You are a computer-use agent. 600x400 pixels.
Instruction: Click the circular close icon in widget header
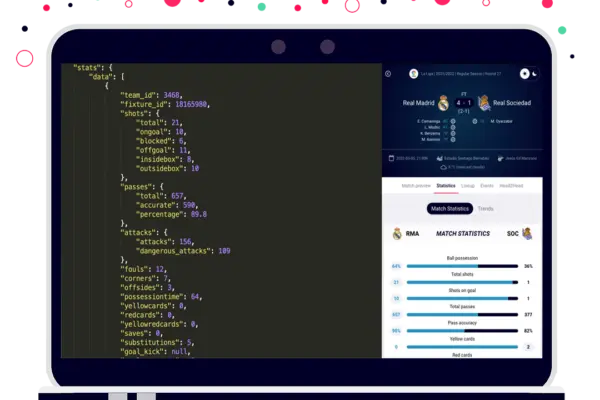(x=388, y=73)
